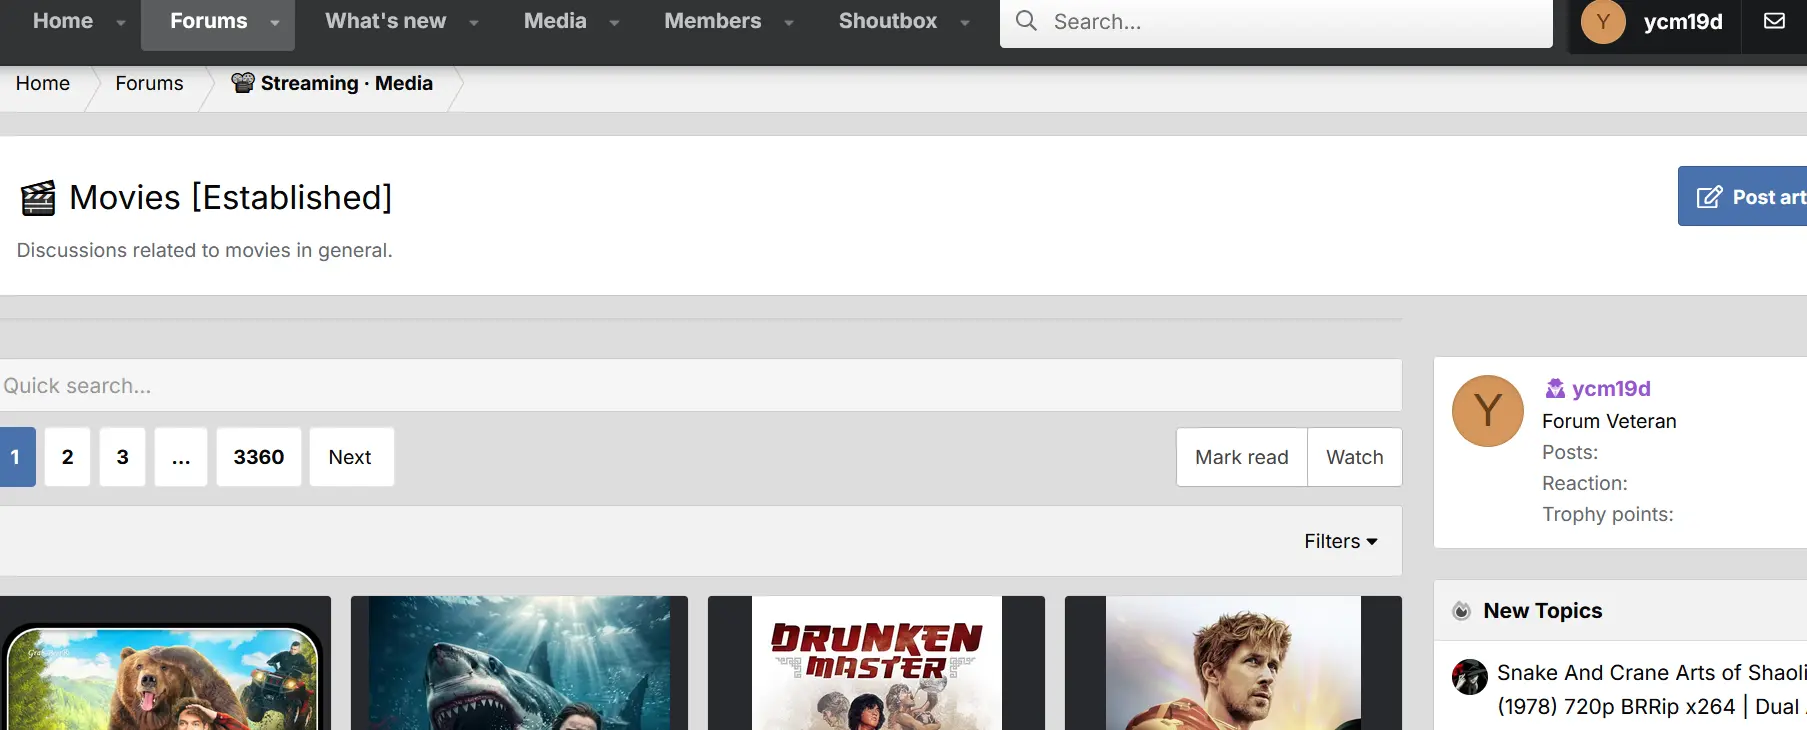This screenshot has height=730, width=1807.
Task: Click the search magnifier icon
Action: point(1026,21)
